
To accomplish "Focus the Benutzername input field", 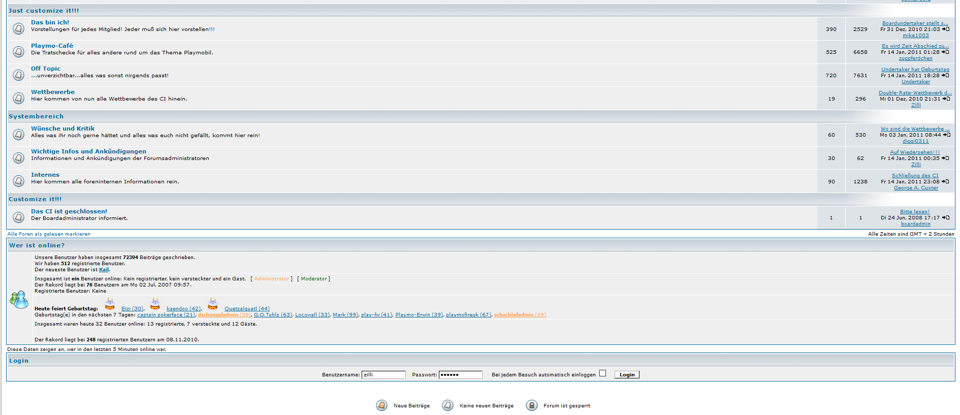I will (x=383, y=374).
